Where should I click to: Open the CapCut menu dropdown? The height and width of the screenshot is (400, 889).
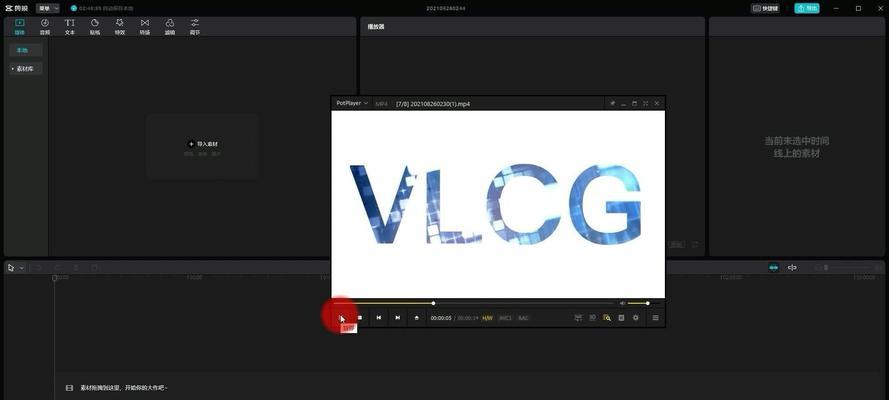point(48,8)
